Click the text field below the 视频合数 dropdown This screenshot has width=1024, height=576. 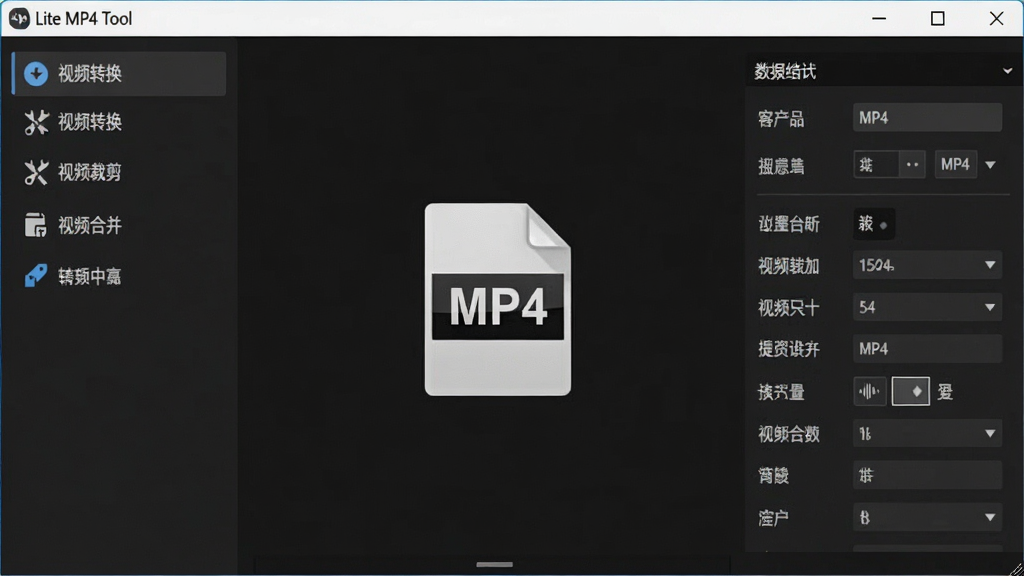pos(927,475)
